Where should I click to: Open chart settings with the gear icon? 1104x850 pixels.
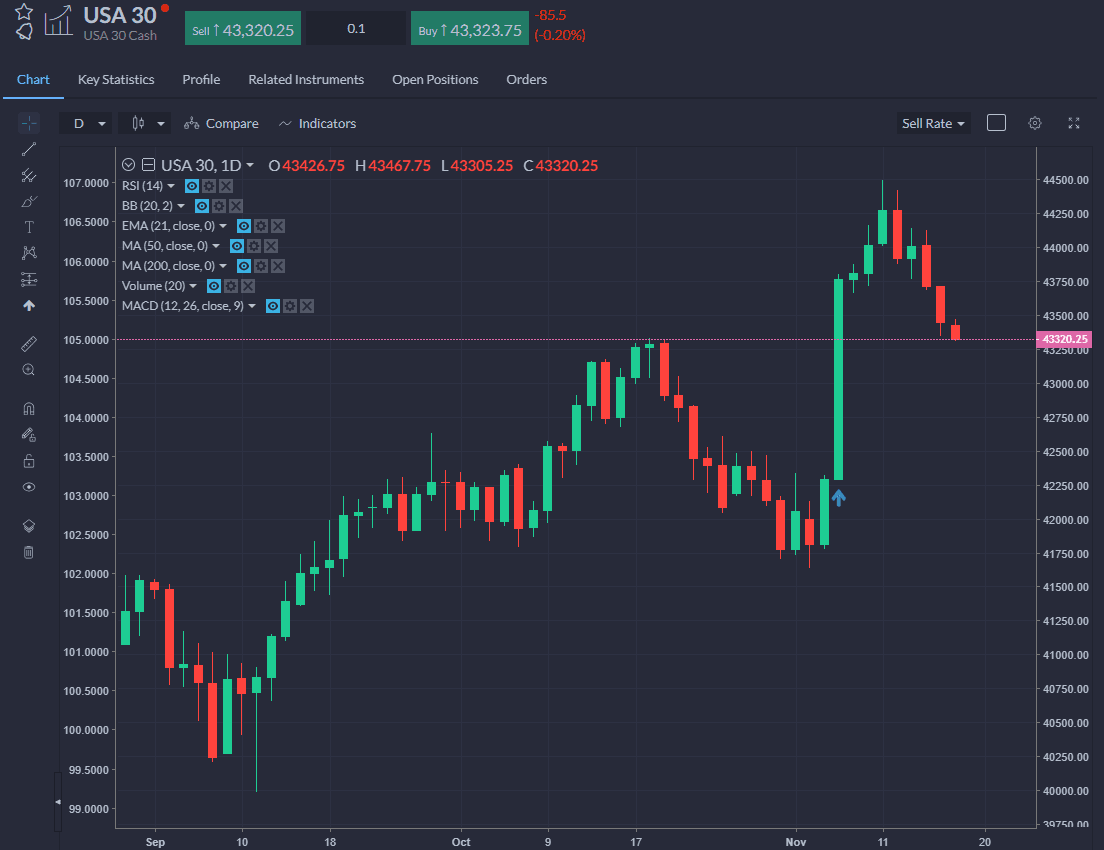coord(1034,122)
